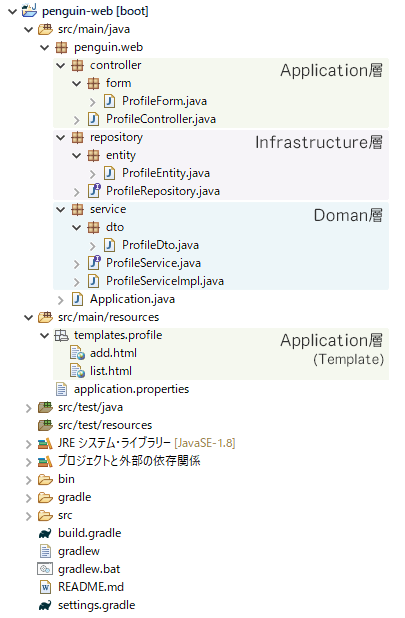The height and width of the screenshot is (618, 405).
Task: Click the penguin.web package icon
Action: tap(61, 47)
